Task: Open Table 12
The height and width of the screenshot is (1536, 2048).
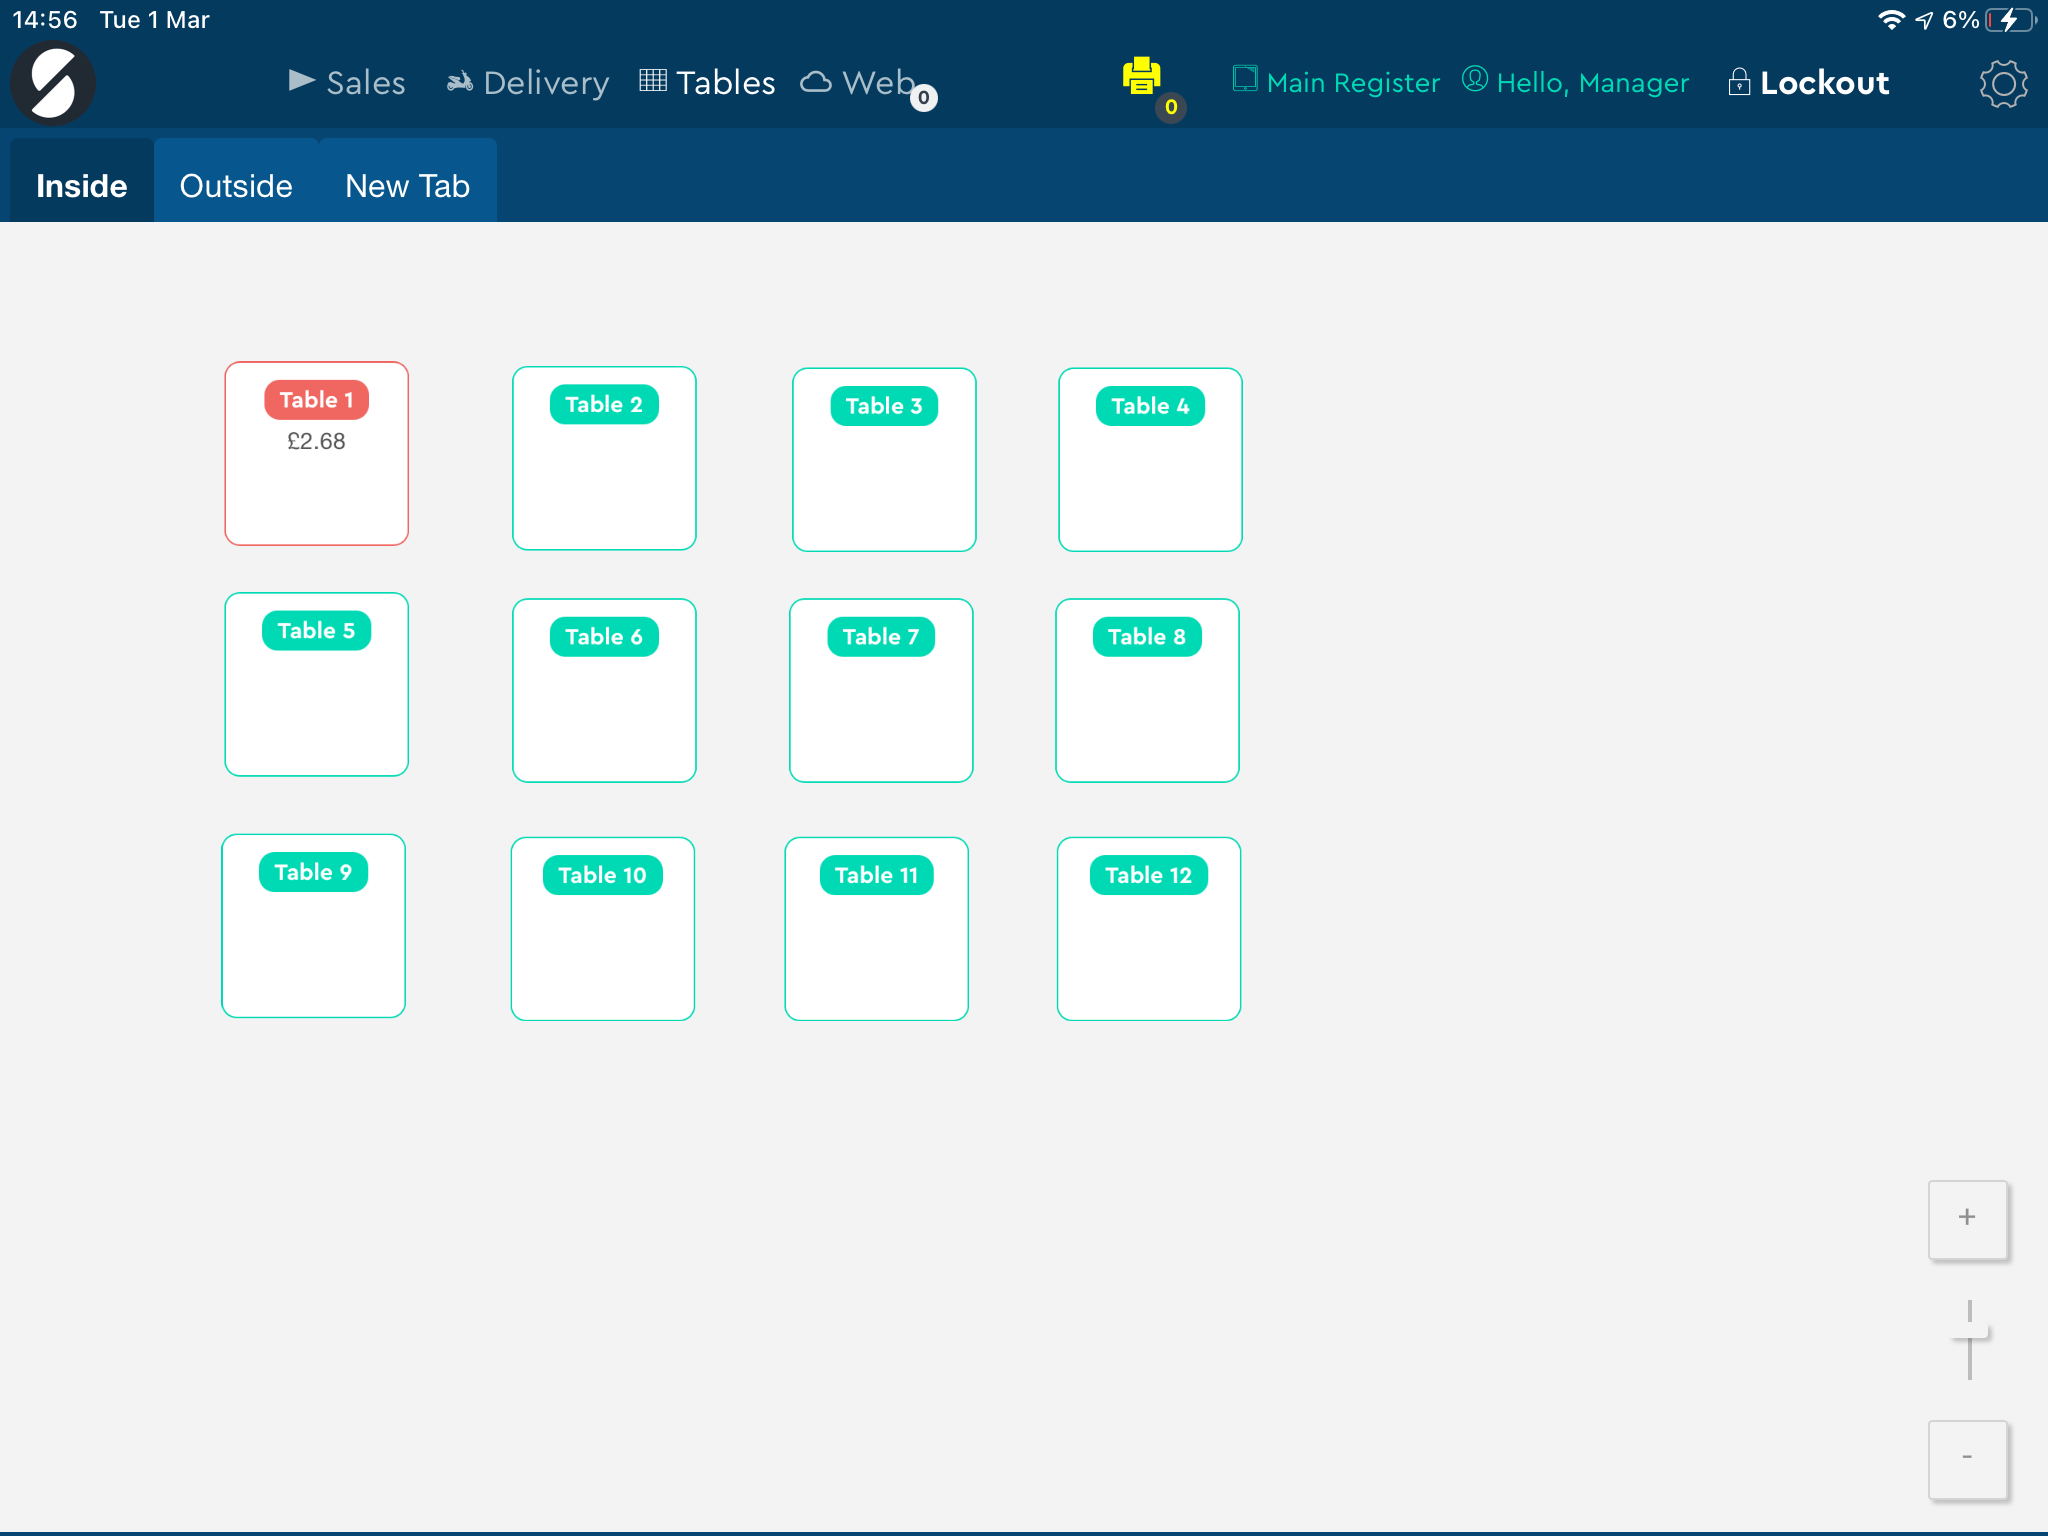Action: point(1149,929)
